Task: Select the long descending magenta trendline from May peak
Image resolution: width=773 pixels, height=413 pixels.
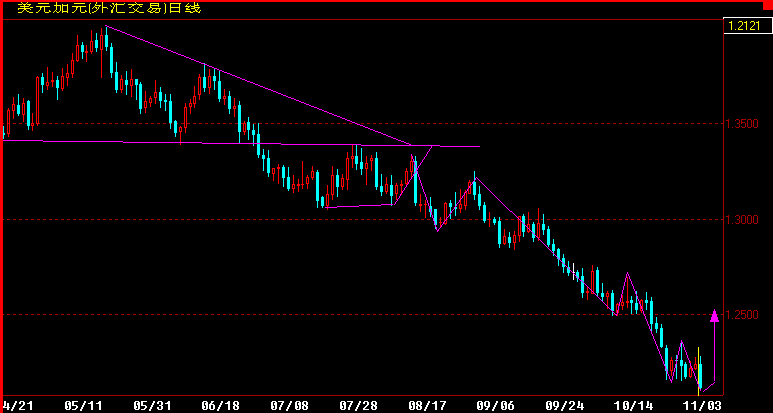Action: [x=259, y=85]
